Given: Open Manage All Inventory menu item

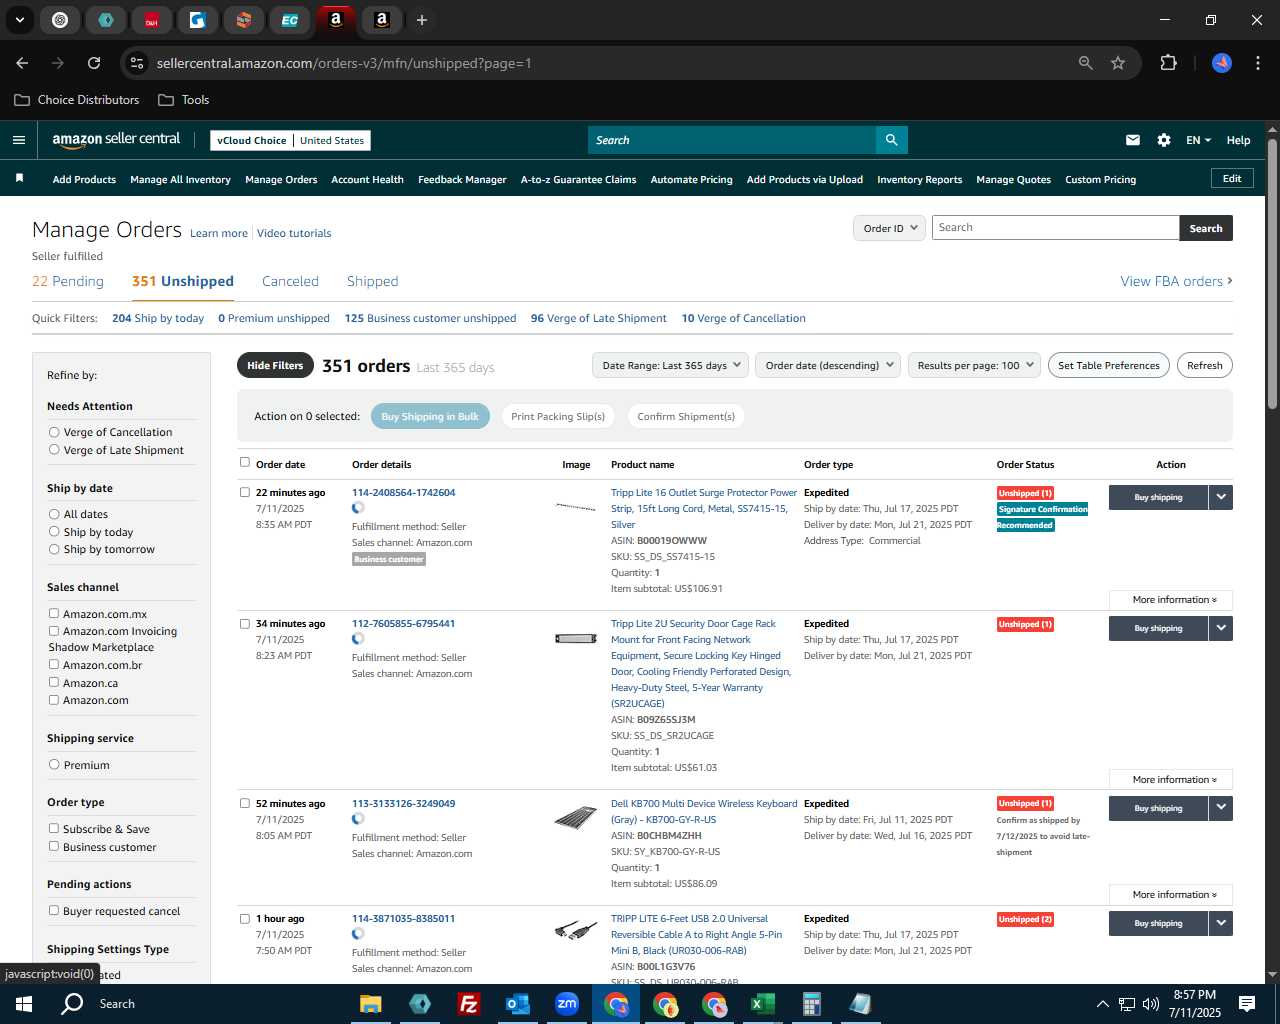Looking at the screenshot, I should point(180,180).
